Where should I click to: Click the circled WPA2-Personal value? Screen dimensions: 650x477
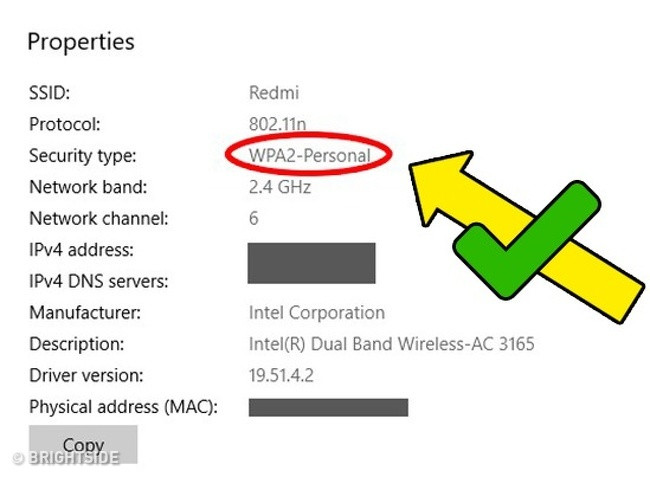[x=309, y=156]
